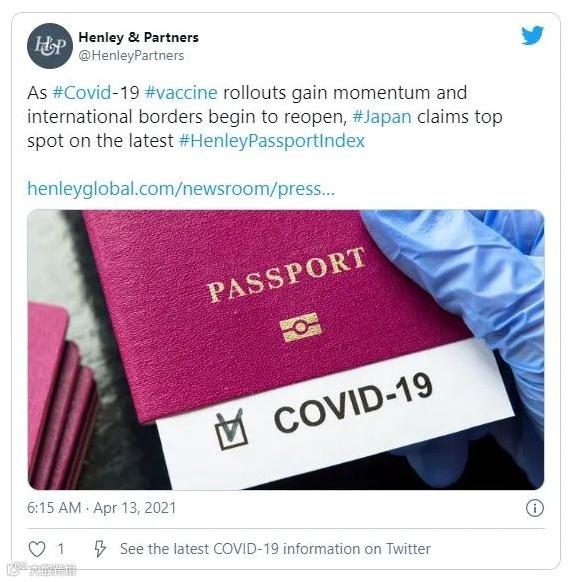Screen dimensions: 571x582
Task: Click the checked box in the COVID-19 image
Action: tap(231, 429)
